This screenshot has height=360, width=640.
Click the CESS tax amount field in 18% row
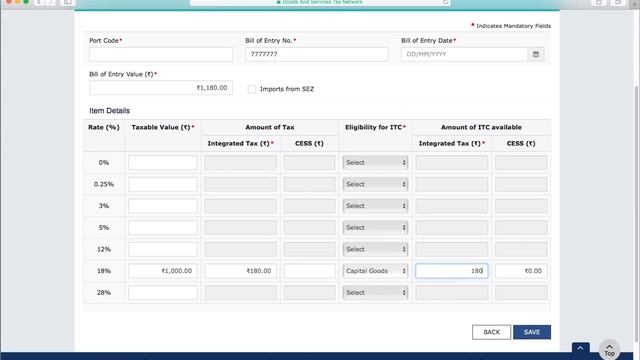click(x=309, y=271)
